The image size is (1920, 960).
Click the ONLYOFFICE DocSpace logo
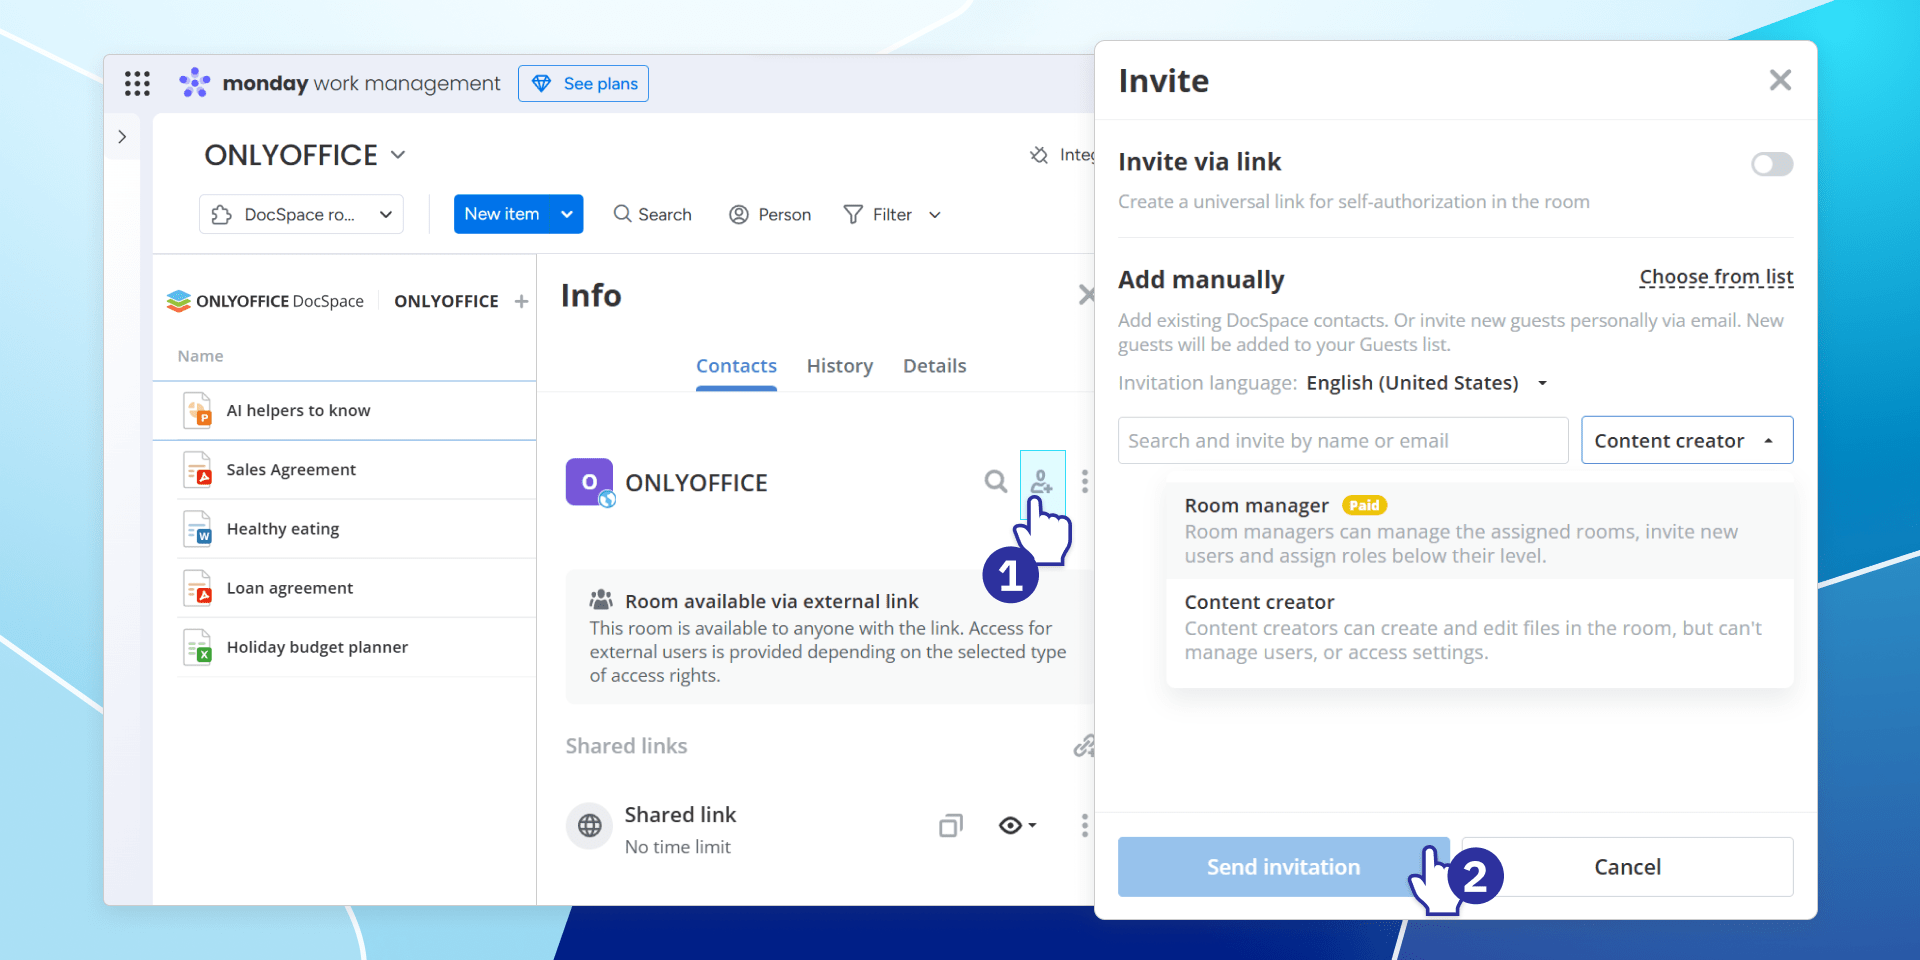click(x=265, y=301)
